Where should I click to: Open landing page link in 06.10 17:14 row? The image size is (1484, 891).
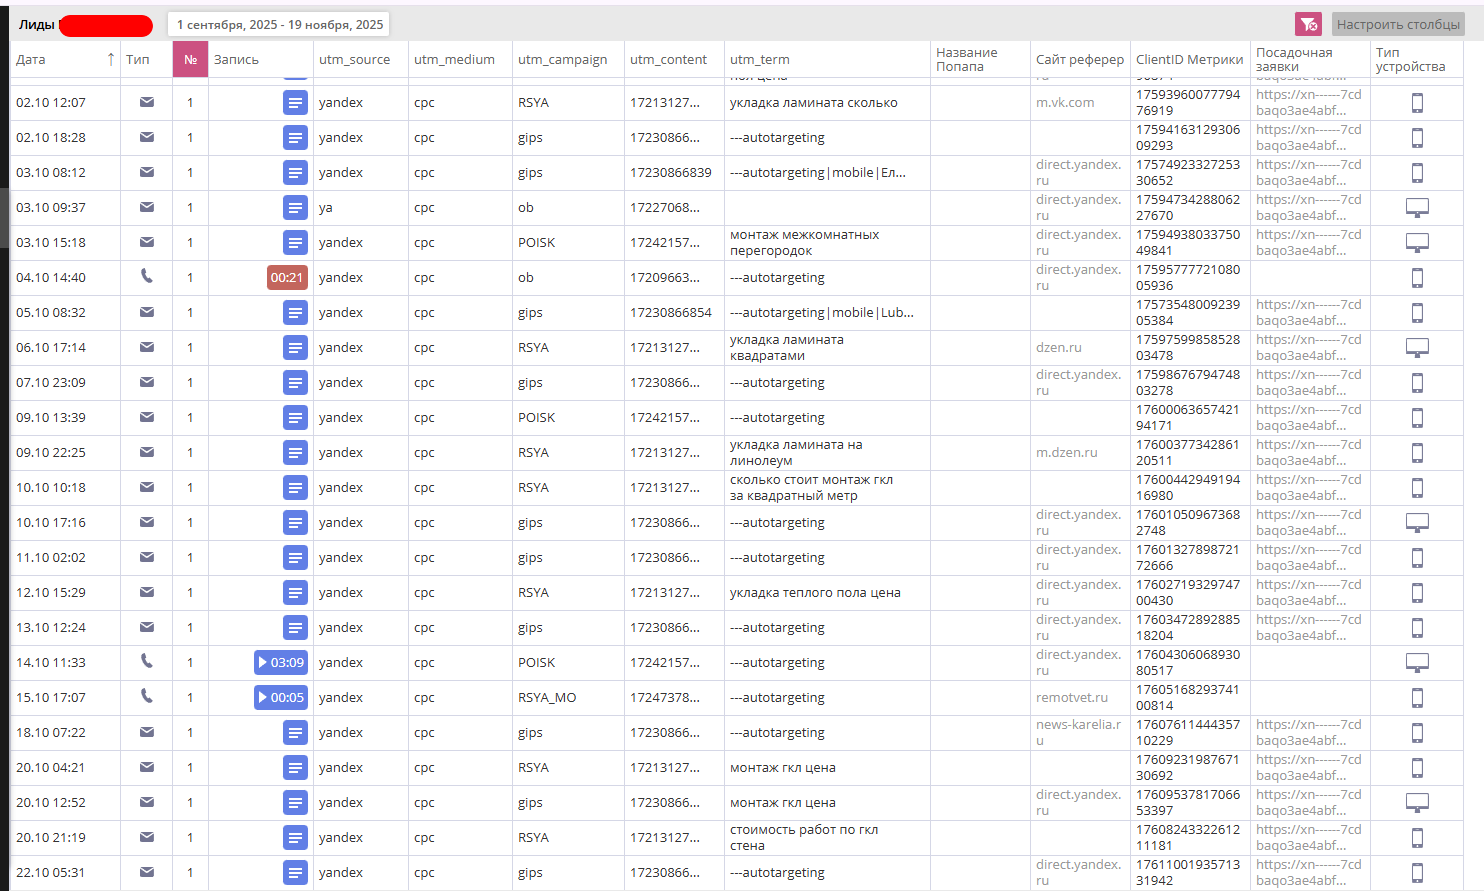(1308, 347)
